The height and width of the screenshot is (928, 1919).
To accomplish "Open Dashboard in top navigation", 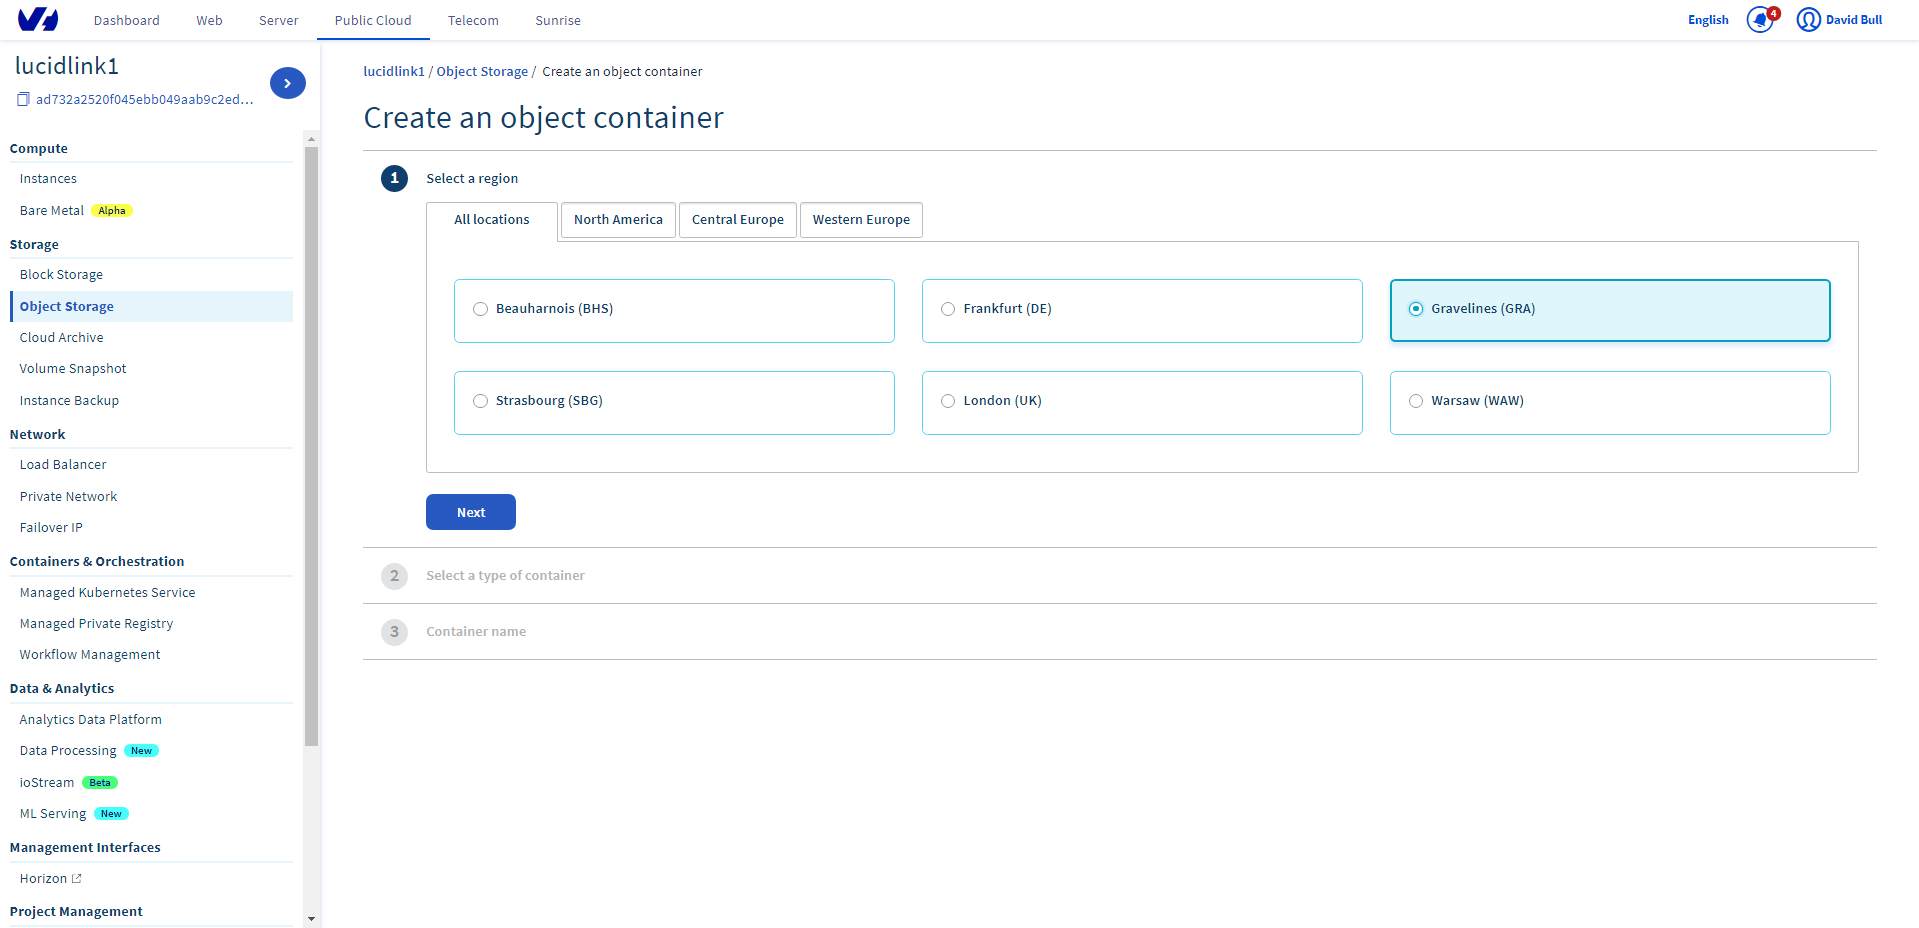I will 127,20.
